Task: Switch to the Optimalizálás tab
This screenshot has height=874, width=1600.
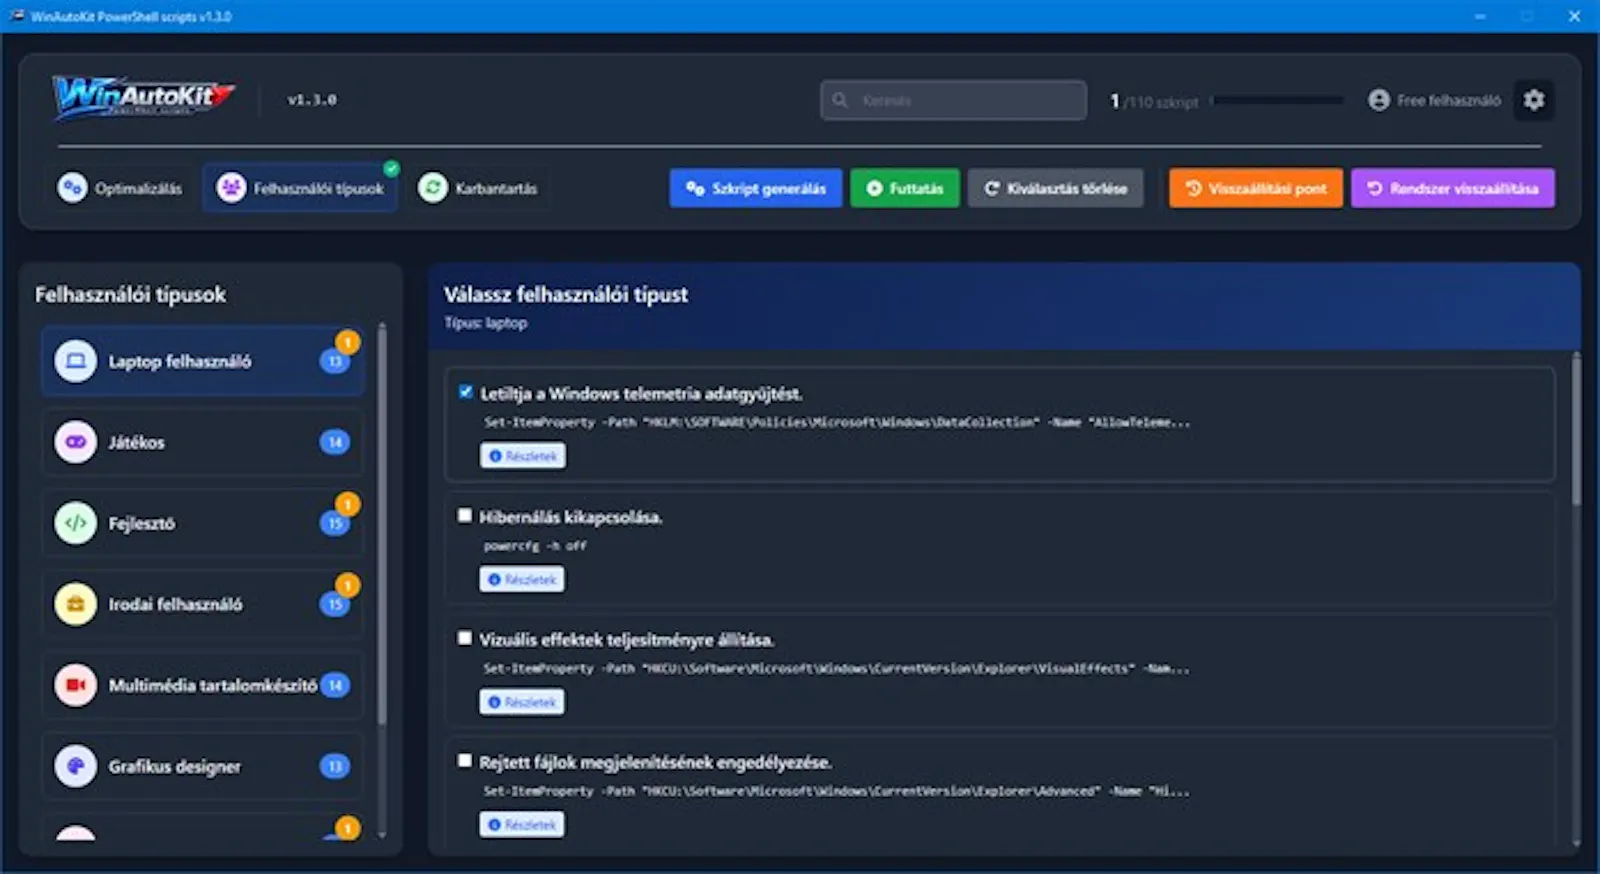Action: coord(121,188)
